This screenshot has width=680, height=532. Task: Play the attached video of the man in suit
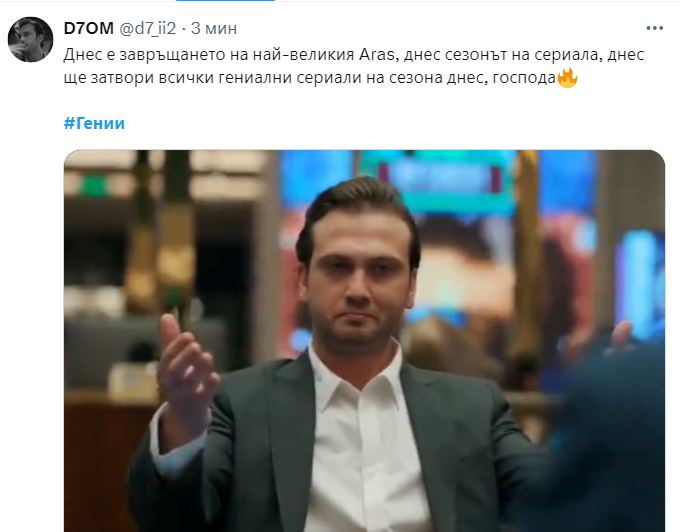[364, 341]
